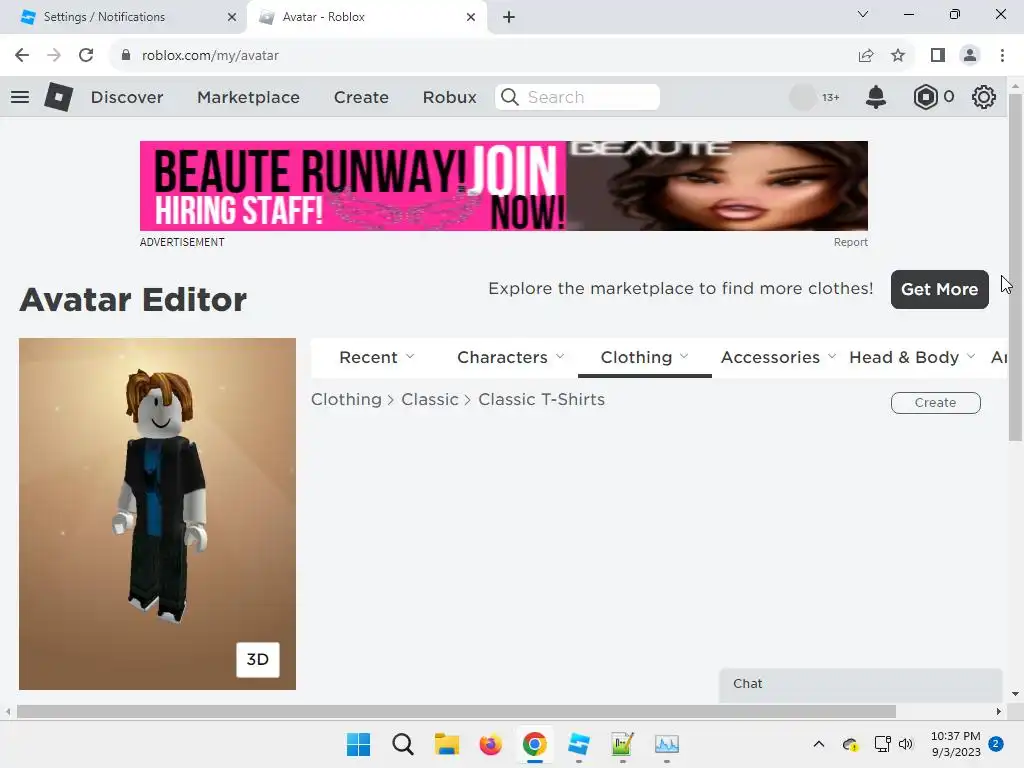
Task: Expand the Head & Body dropdown tab
Action: coord(912,357)
